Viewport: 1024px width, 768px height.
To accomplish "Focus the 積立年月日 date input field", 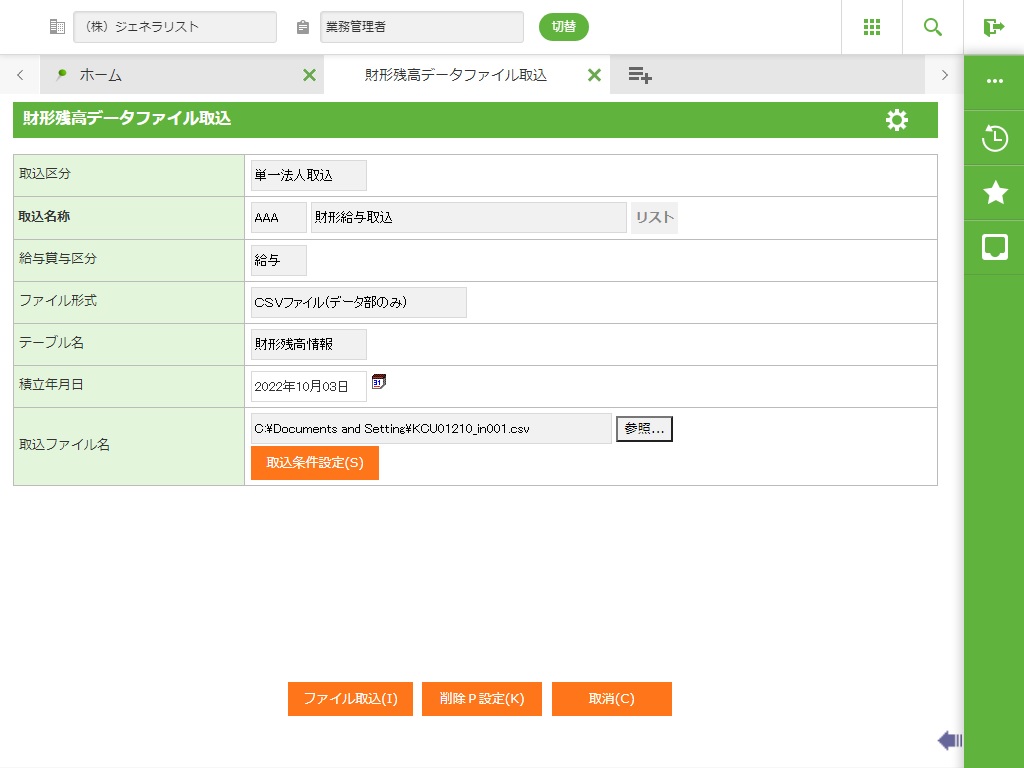I will click(308, 387).
